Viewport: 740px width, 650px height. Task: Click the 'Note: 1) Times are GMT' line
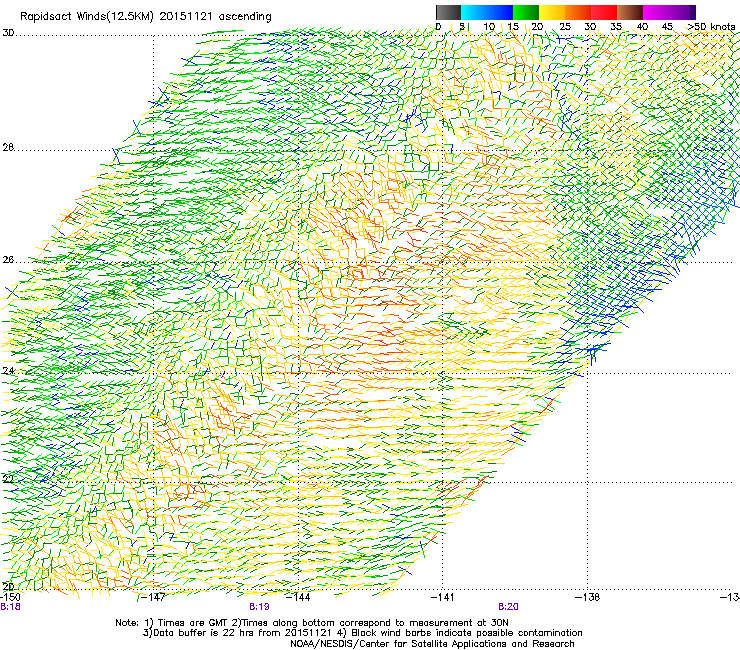coord(311,623)
